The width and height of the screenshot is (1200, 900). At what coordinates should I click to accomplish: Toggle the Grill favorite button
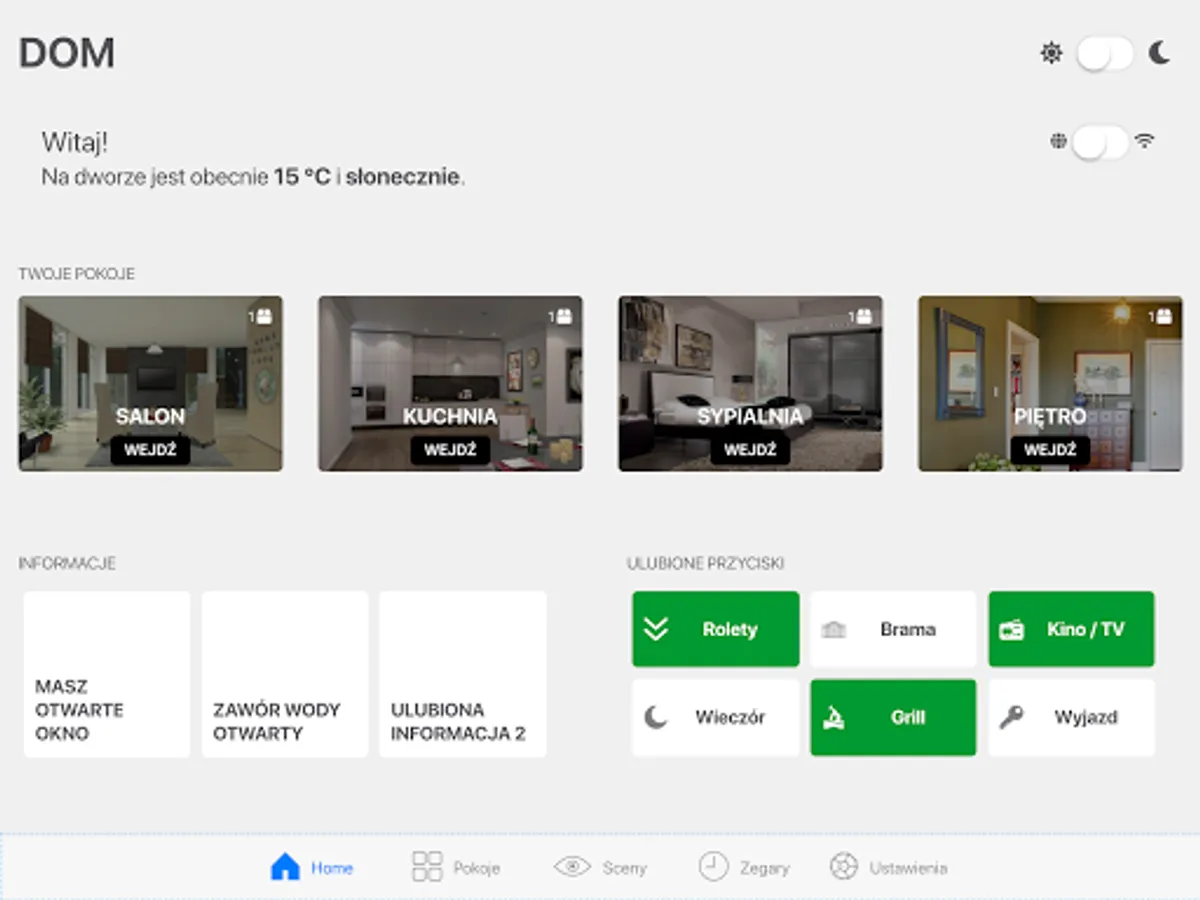coord(893,717)
